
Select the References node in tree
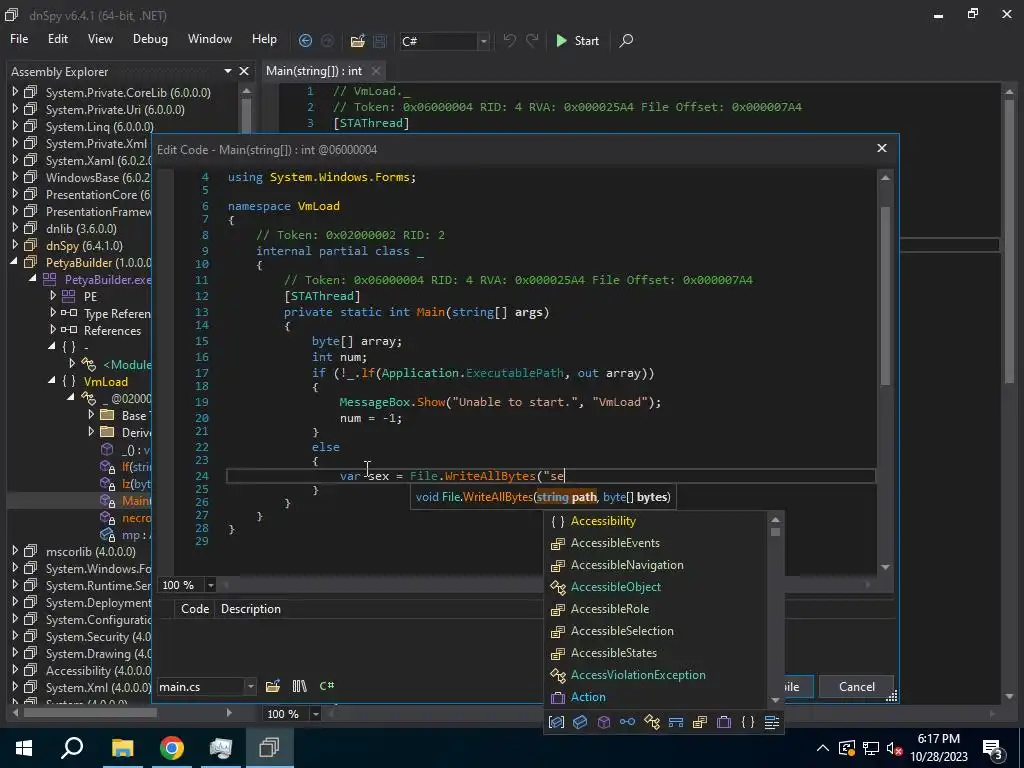(112, 330)
